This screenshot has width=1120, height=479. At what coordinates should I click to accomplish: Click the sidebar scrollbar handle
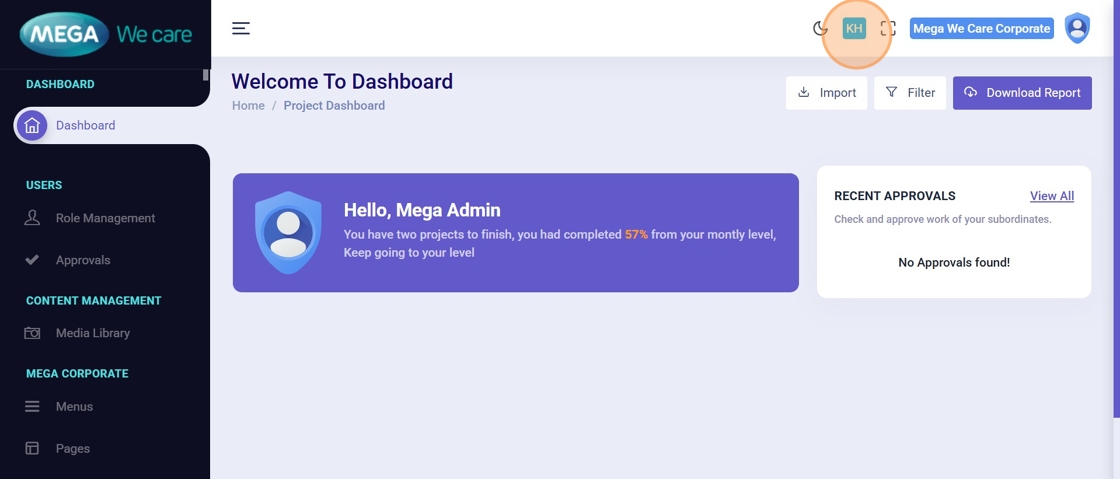[206, 74]
